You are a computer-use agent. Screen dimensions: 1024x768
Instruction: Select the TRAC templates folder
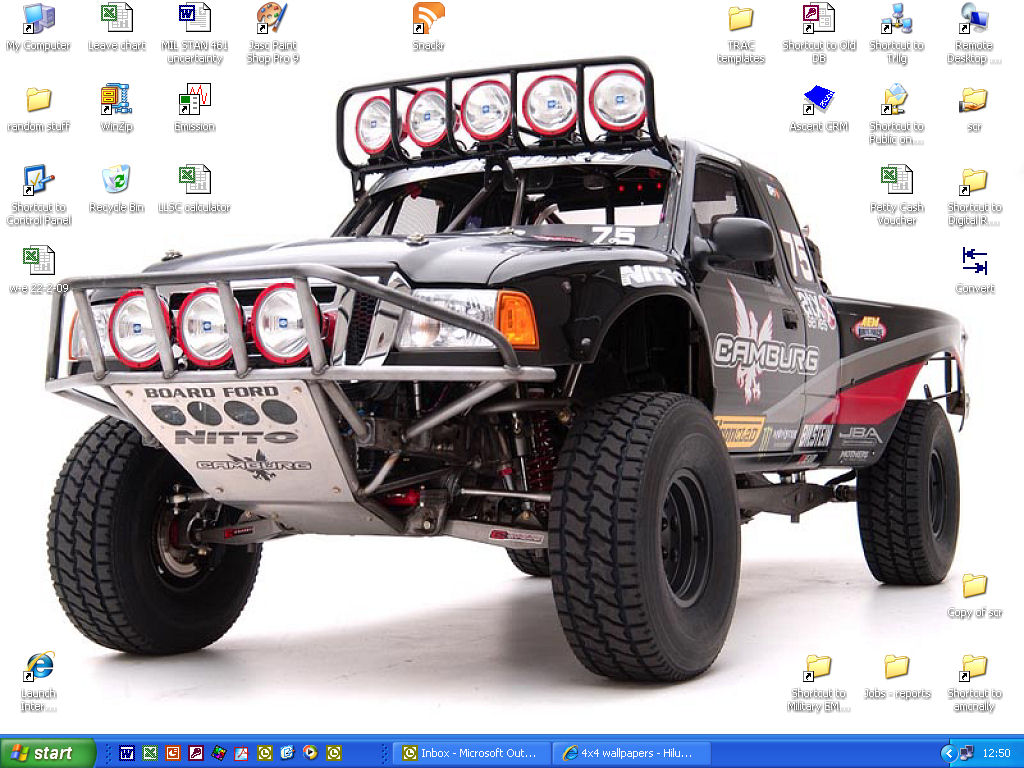click(740, 19)
